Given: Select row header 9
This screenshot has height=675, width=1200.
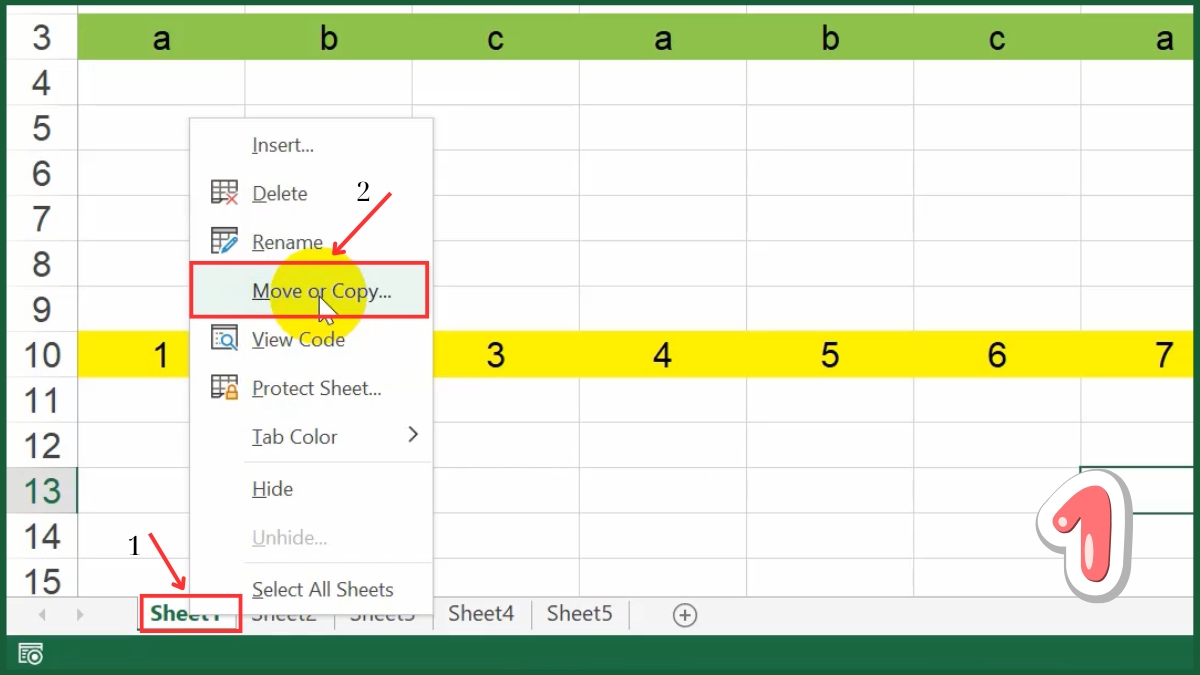Looking at the screenshot, I should point(41,309).
